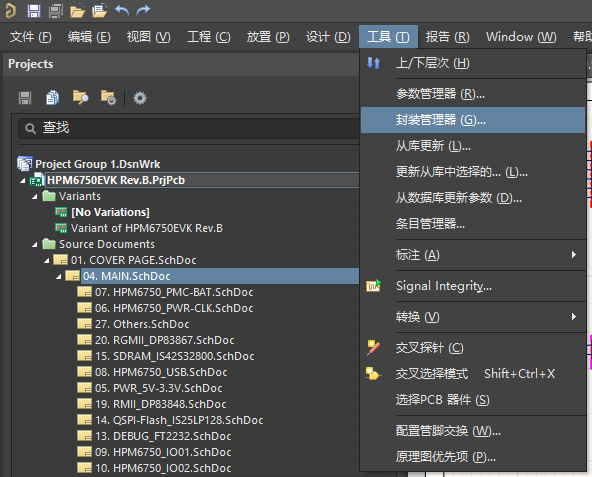Select 19. RMII_DP83848.SchDoc
The width and height of the screenshot is (592, 477).
click(160, 404)
